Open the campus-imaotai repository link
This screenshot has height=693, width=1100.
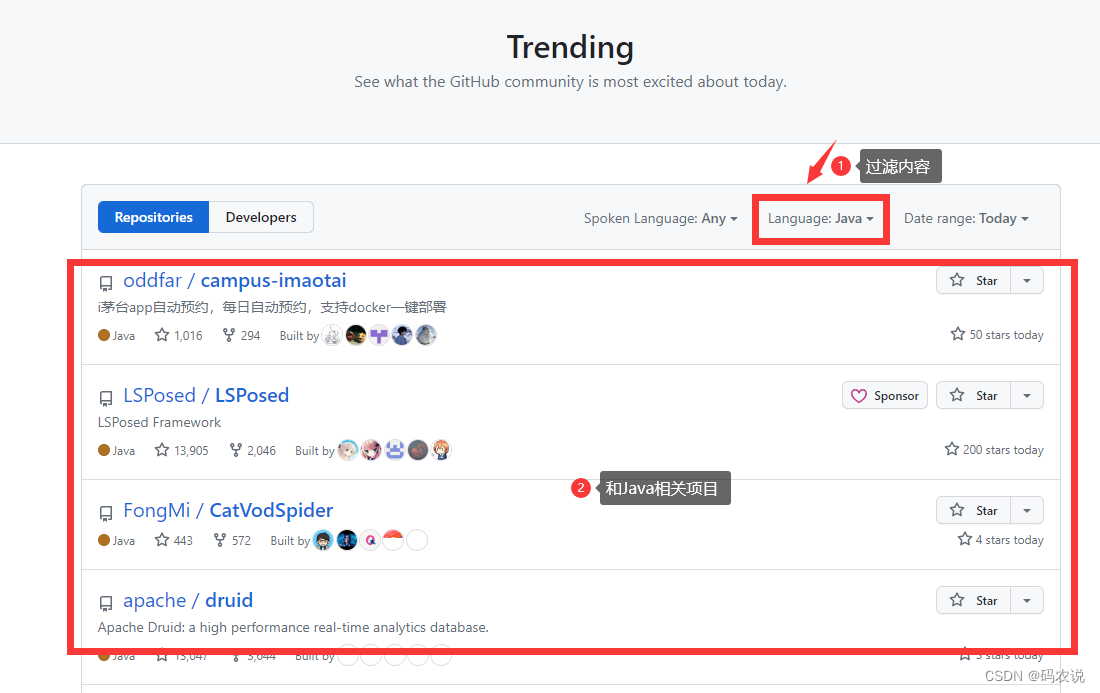(274, 281)
